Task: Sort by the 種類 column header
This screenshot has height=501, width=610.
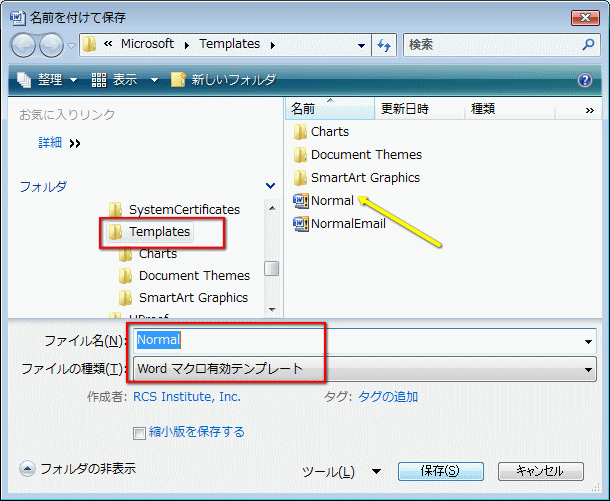Action: pyautogui.click(x=509, y=109)
